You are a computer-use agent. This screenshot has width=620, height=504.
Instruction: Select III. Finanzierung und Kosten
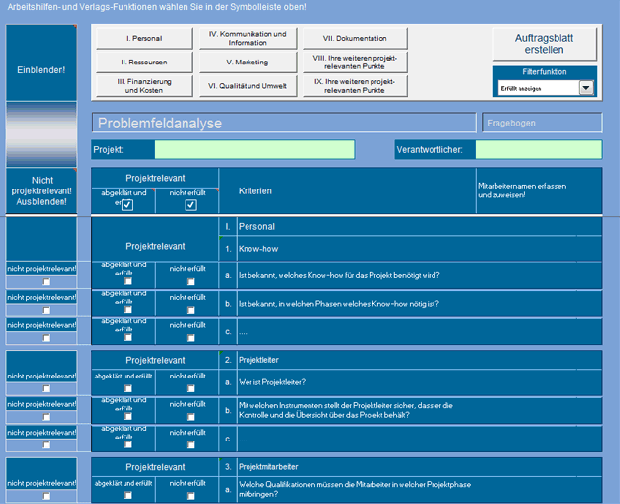click(x=143, y=86)
